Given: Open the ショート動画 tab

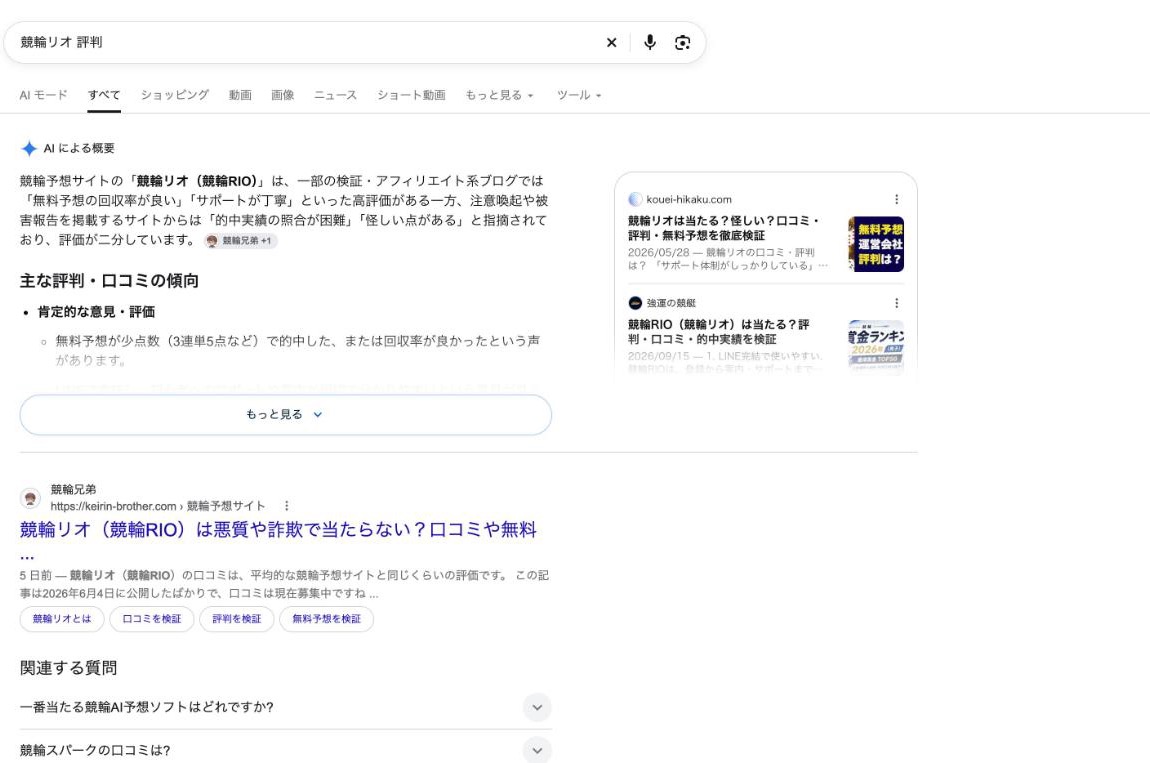Looking at the screenshot, I should [x=411, y=95].
